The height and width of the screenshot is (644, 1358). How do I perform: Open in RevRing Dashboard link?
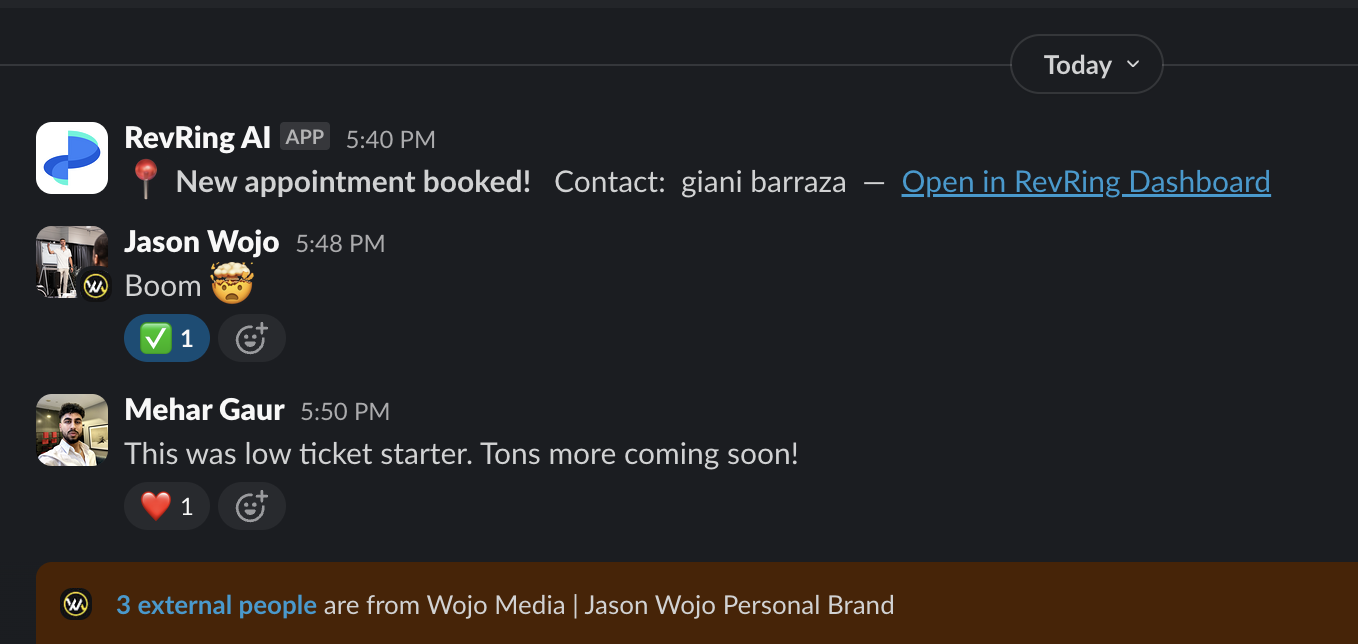pyautogui.click(x=1085, y=181)
